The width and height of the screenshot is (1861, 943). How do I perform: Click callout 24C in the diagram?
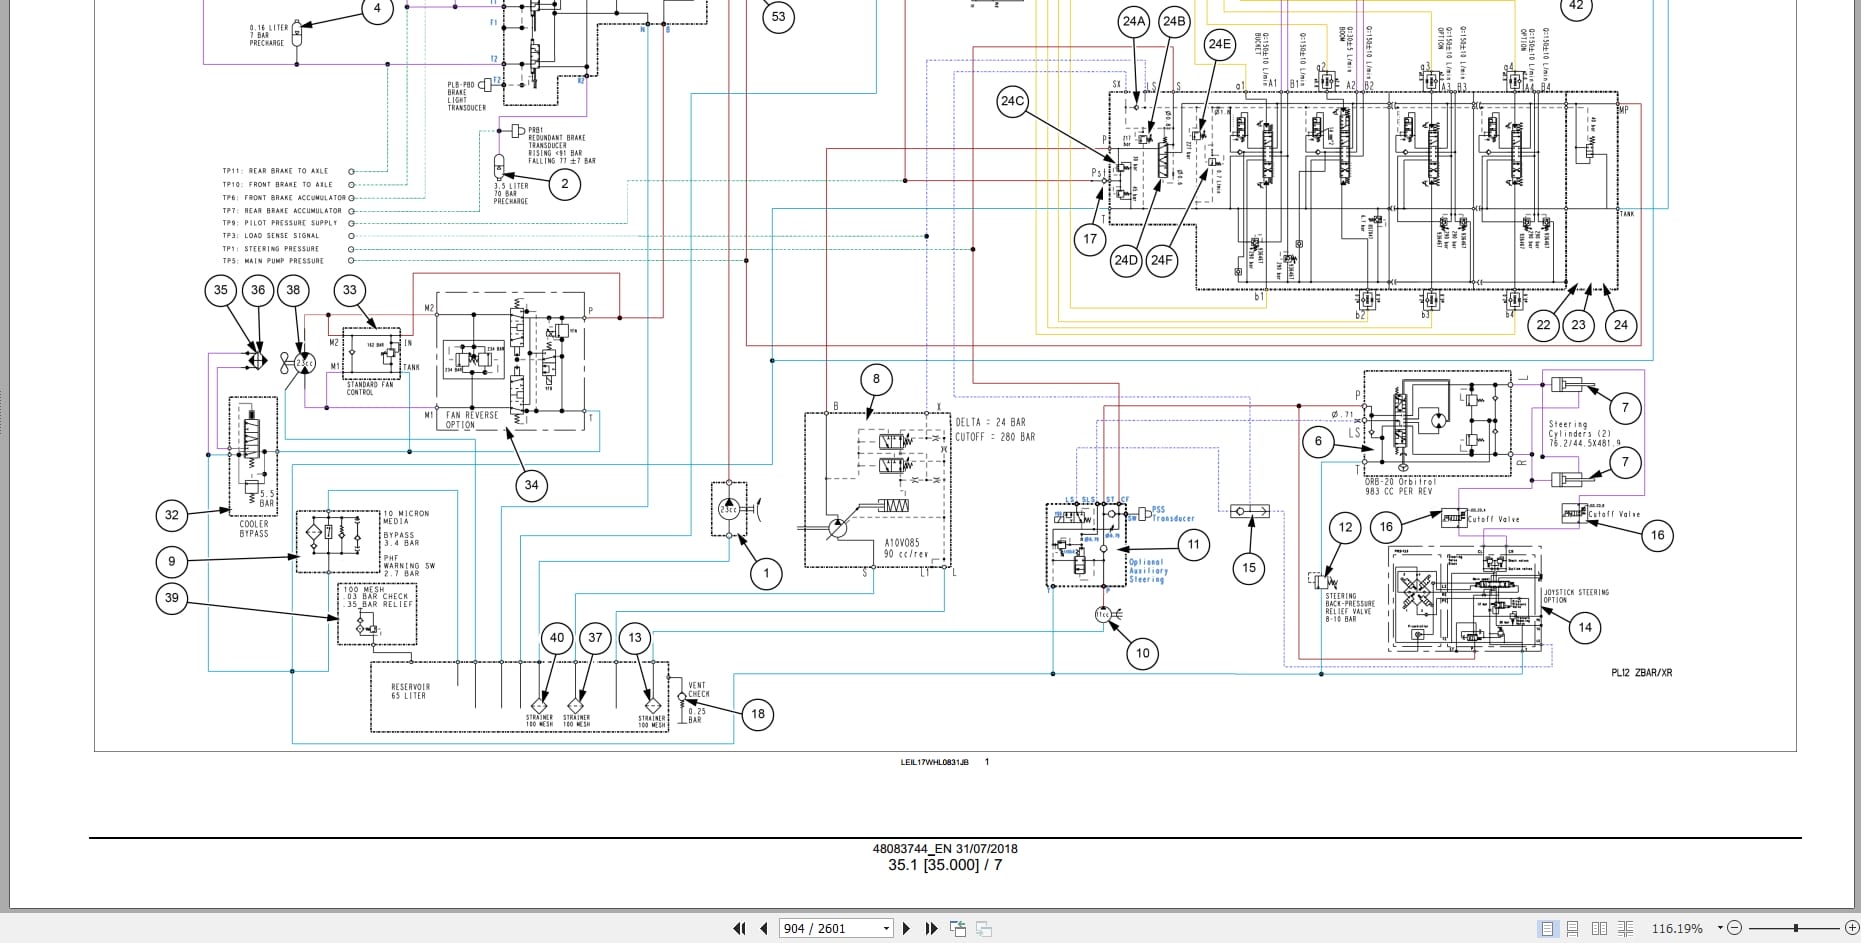[1013, 101]
